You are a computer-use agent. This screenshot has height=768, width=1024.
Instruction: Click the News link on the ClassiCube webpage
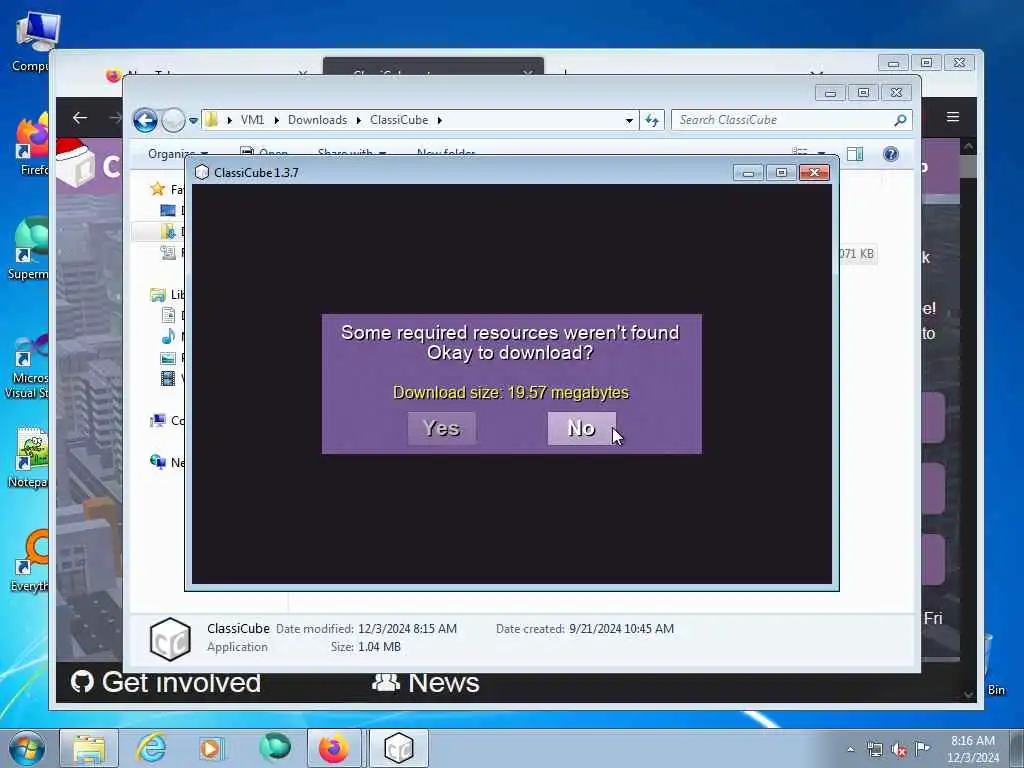pos(426,682)
